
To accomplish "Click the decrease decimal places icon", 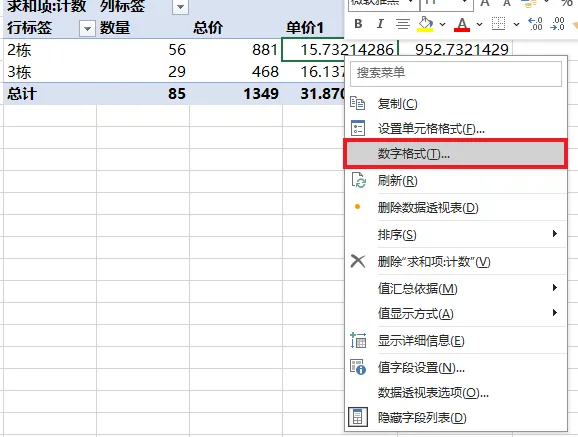I will click(557, 24).
